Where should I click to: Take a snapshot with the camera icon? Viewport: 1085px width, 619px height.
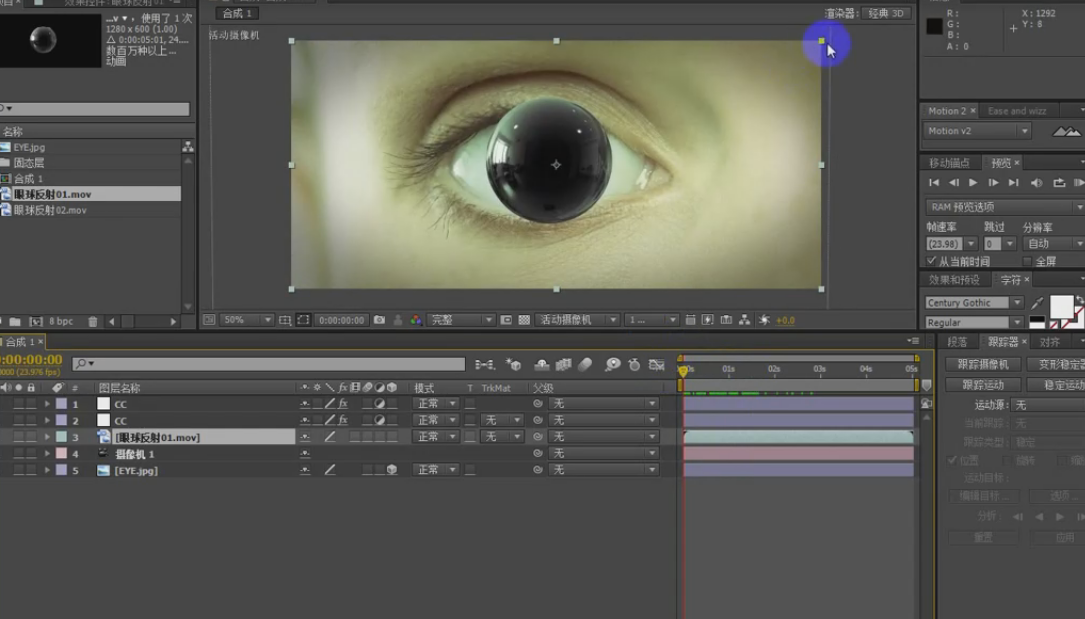(379, 320)
